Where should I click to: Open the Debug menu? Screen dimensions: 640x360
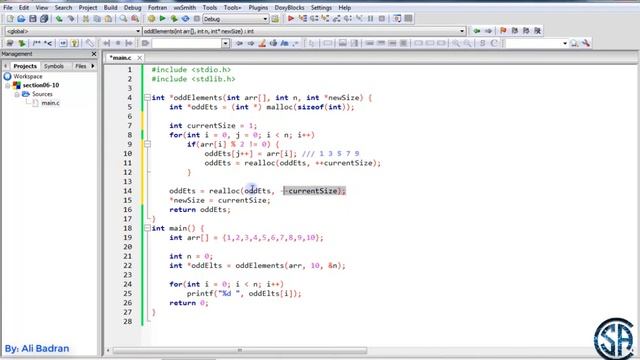pos(132,8)
